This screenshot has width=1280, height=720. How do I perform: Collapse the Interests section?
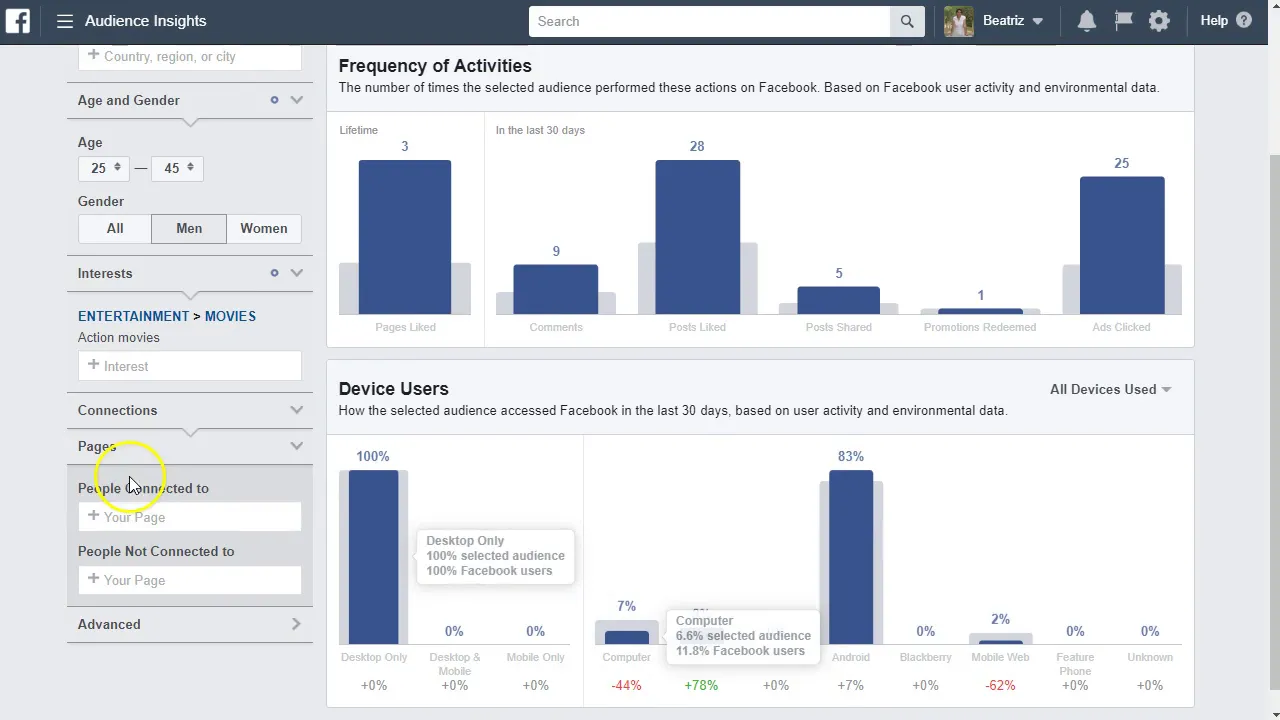tap(297, 273)
